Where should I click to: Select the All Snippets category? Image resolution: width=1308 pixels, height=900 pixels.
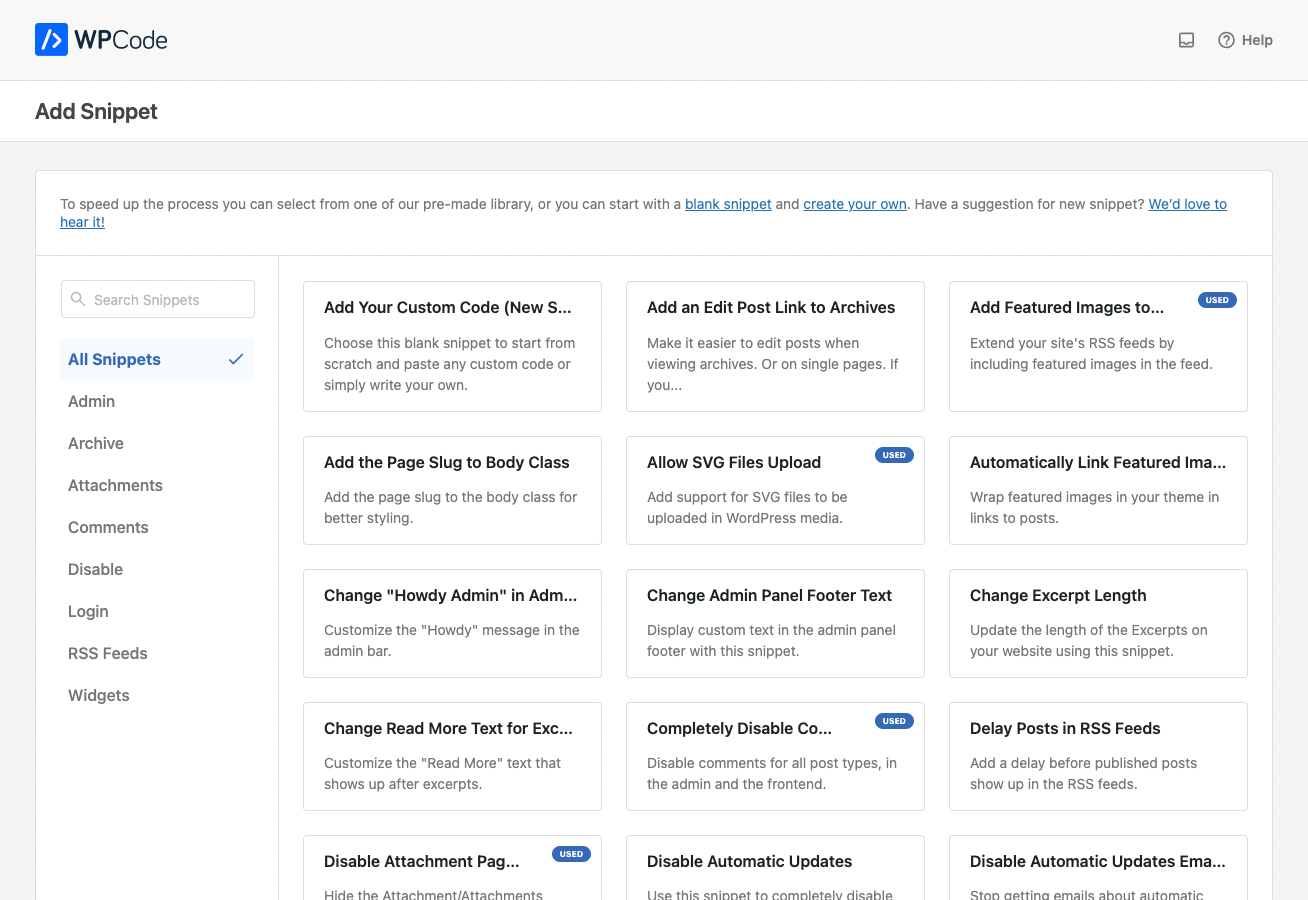pos(157,359)
